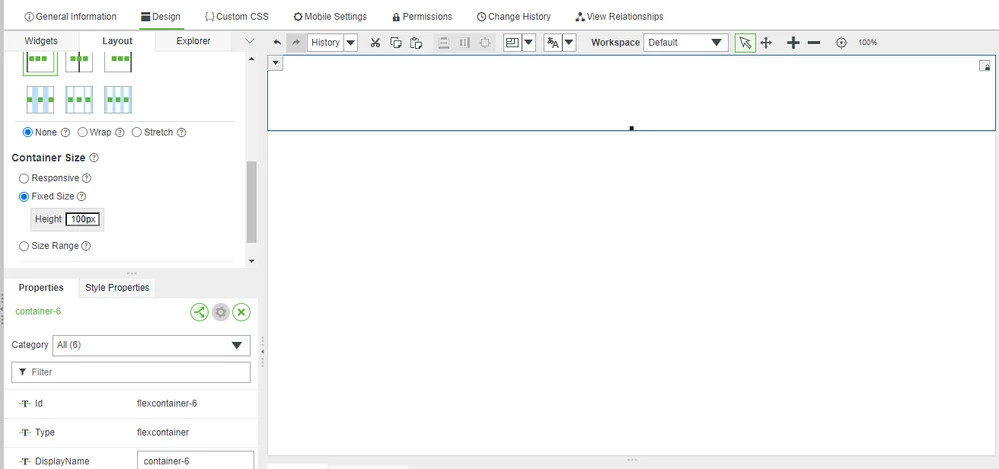Image resolution: width=999 pixels, height=469 pixels.
Task: Cut the selection with the scissors icon
Action: point(375,43)
